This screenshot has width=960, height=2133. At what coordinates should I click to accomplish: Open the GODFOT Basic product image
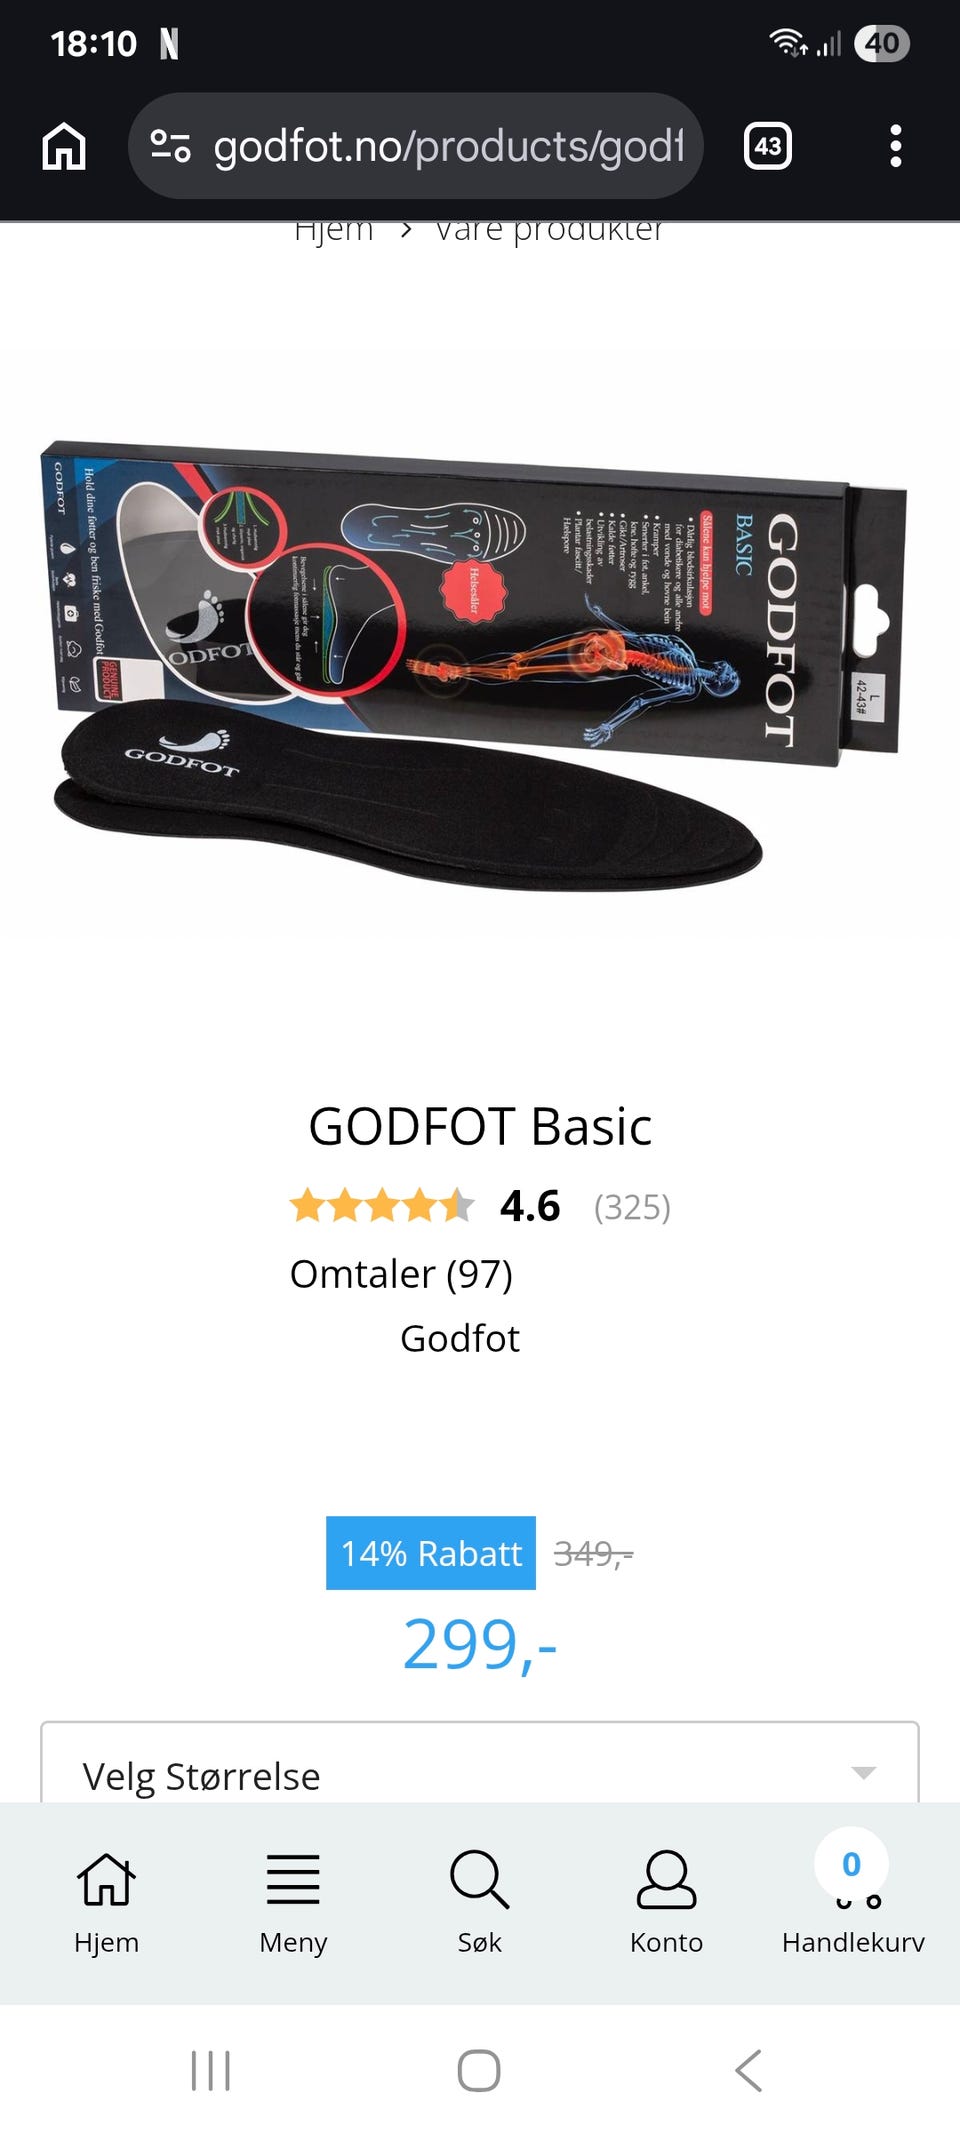coord(480,665)
